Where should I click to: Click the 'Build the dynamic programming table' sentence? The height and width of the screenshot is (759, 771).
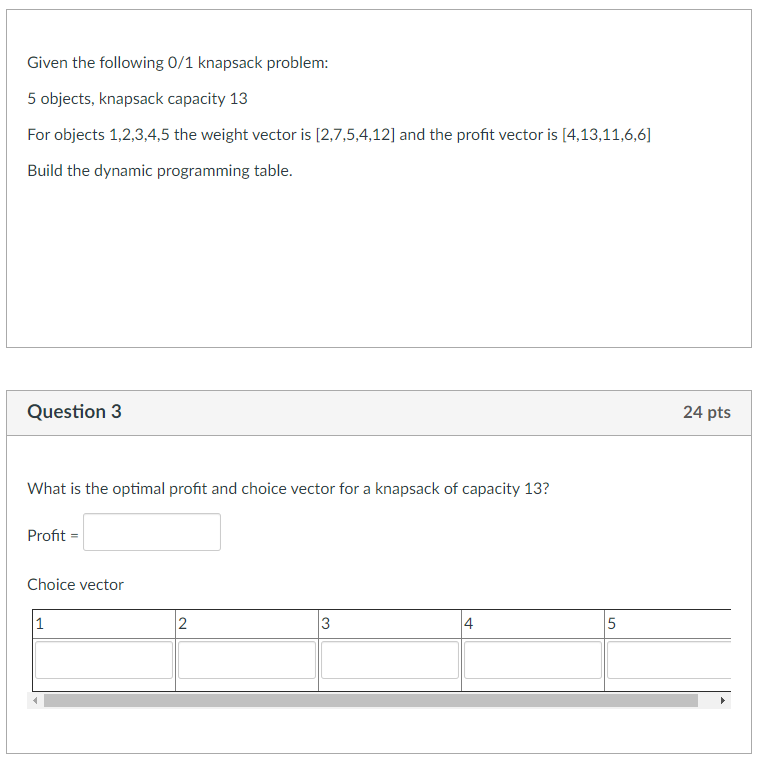[160, 171]
